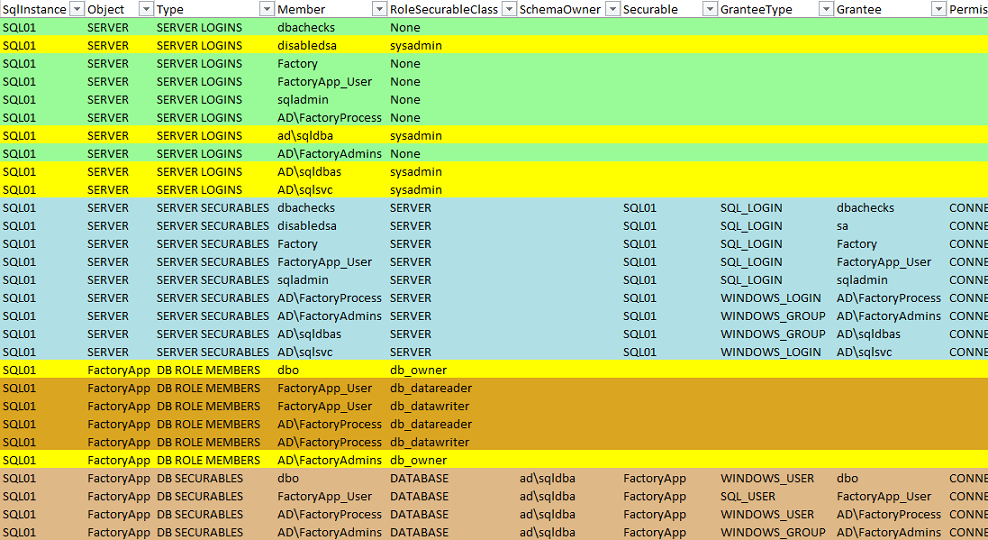Click AD\sqlsvc grantee cell

(x=864, y=352)
